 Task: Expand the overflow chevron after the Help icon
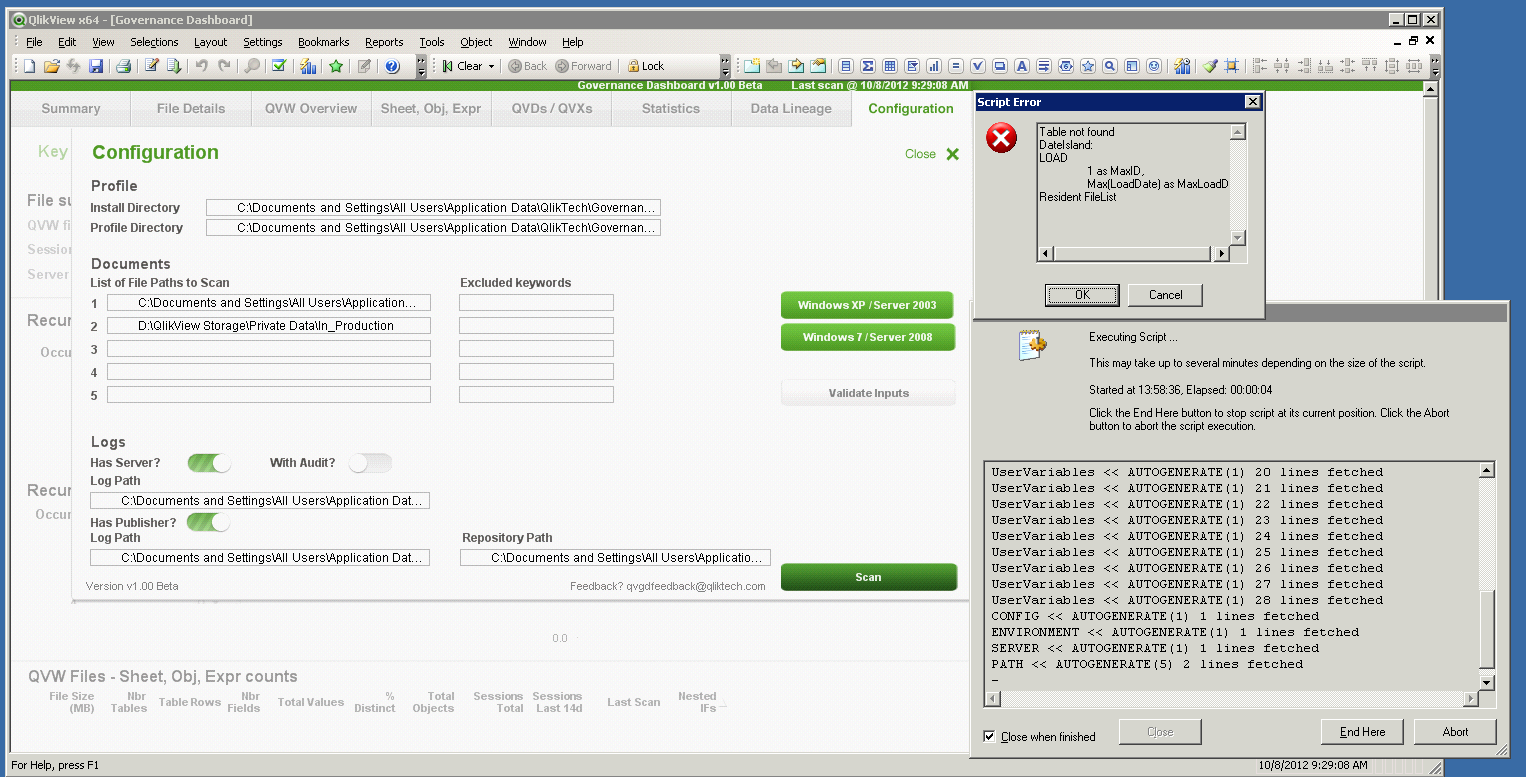421,66
